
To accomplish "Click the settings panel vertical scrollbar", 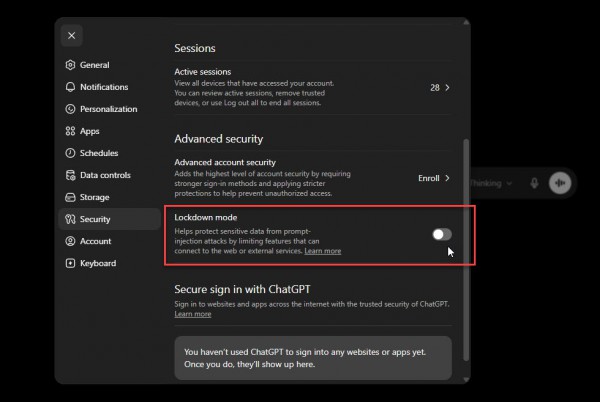I will (x=466, y=249).
